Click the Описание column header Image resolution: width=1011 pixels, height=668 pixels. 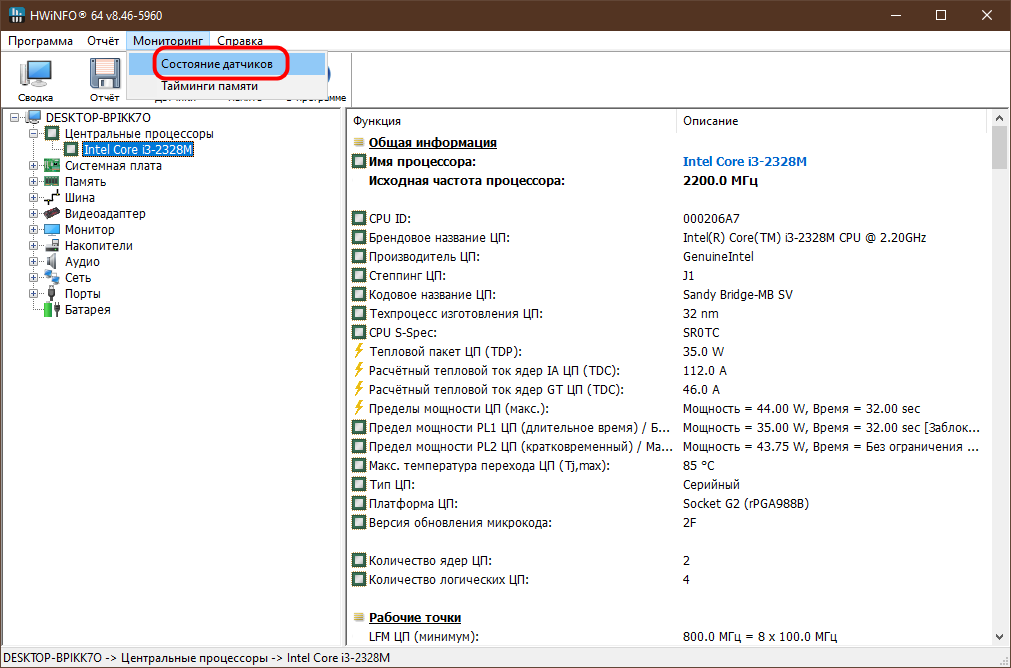click(x=832, y=121)
